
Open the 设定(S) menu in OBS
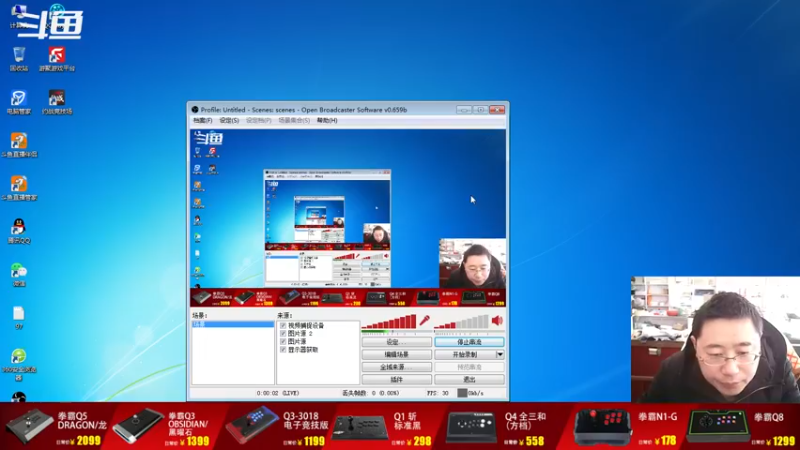tap(229, 121)
